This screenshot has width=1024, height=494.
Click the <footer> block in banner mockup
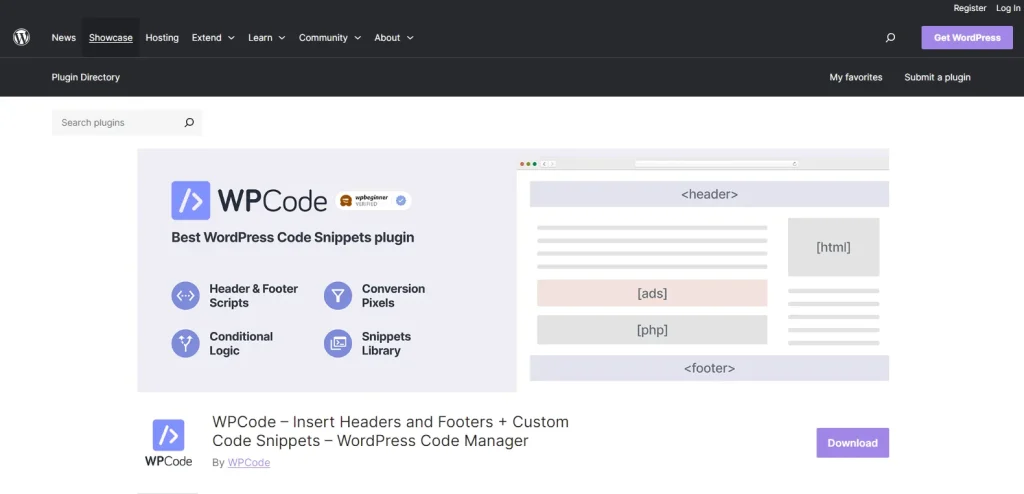click(x=709, y=368)
